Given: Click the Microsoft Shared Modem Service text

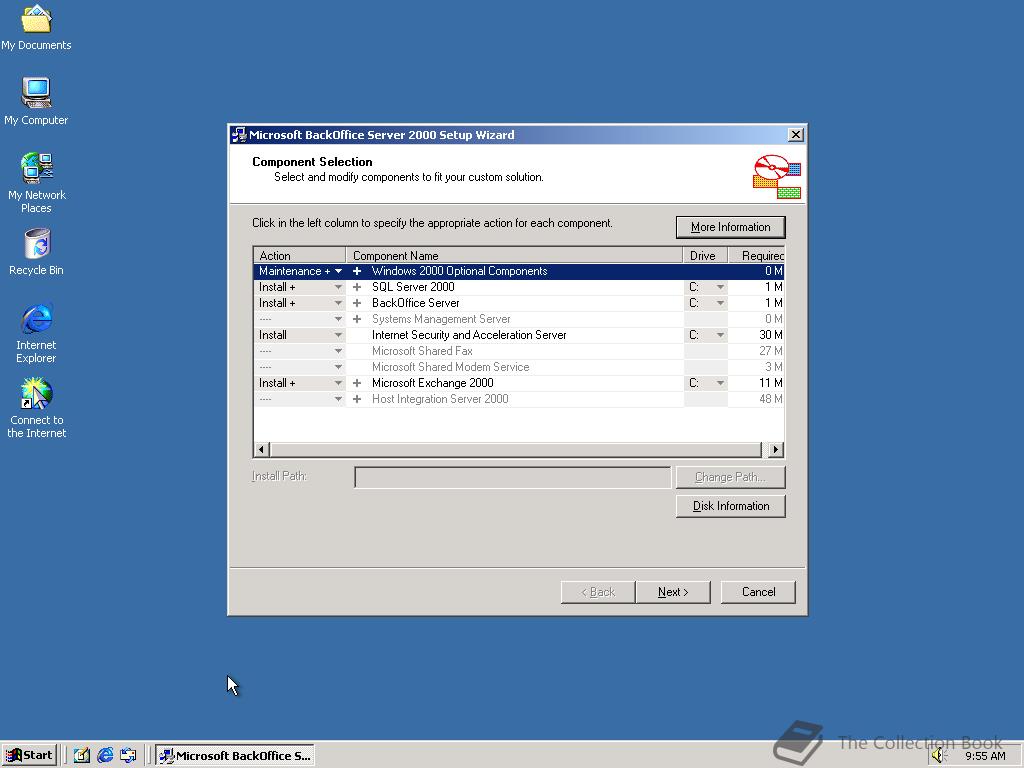Looking at the screenshot, I should 450,367.
